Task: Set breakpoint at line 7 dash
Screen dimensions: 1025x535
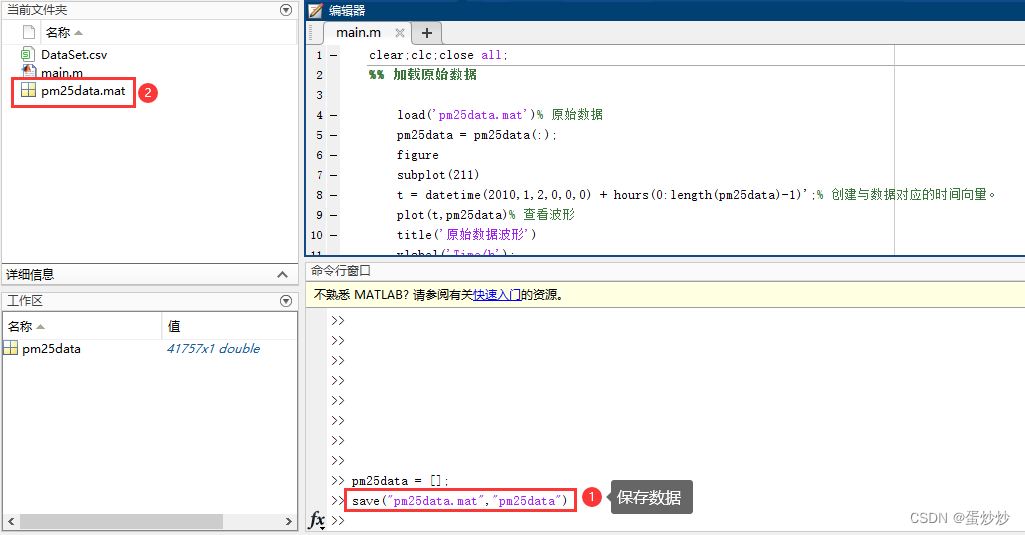Action: pos(333,175)
